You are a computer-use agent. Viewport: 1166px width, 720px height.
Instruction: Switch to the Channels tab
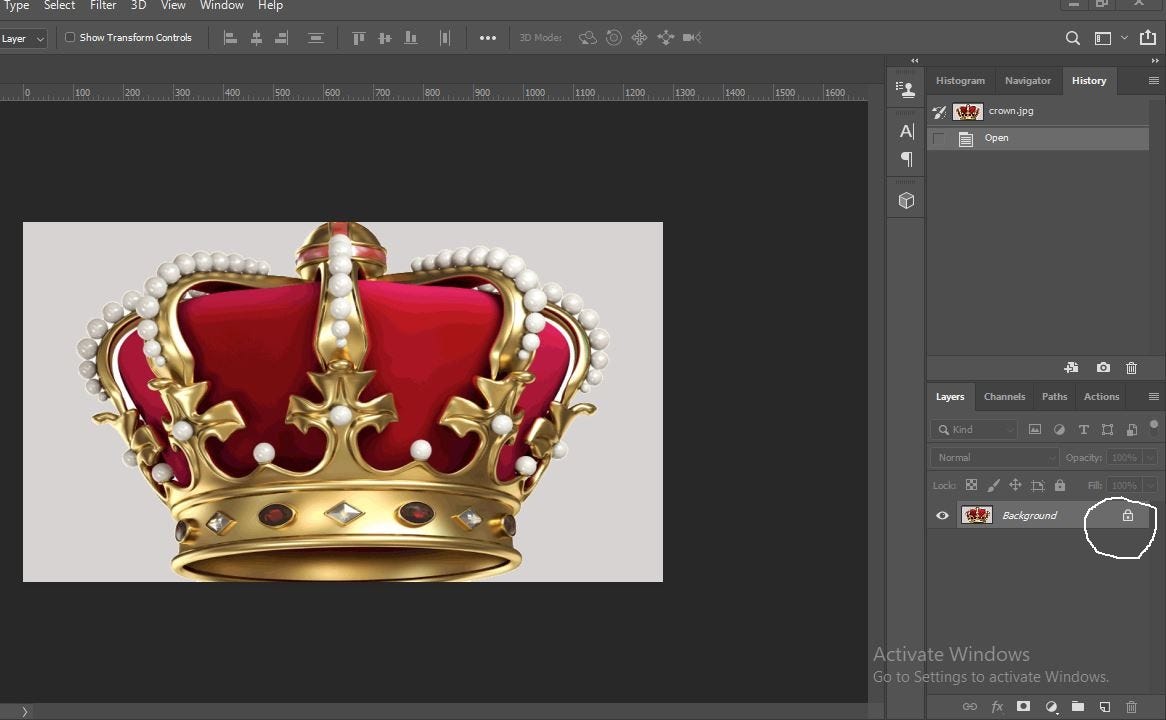1004,396
